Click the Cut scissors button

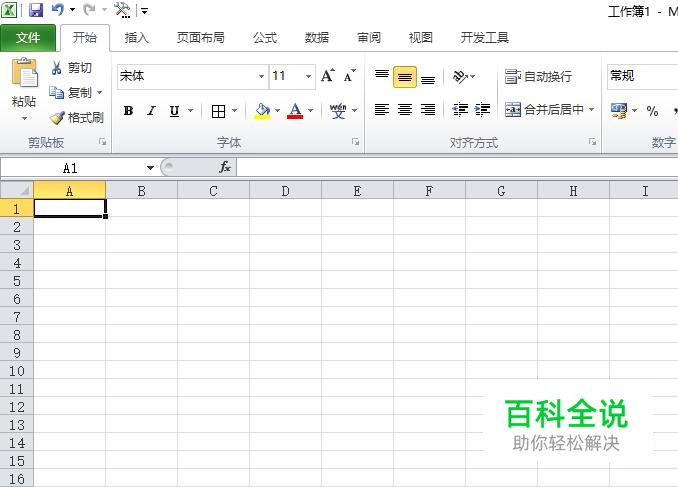coord(71,68)
